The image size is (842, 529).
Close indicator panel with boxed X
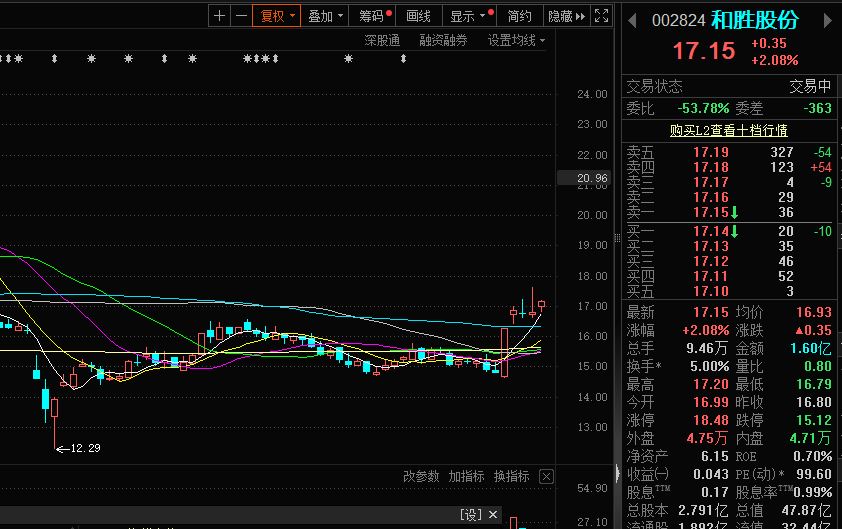tap(546, 476)
